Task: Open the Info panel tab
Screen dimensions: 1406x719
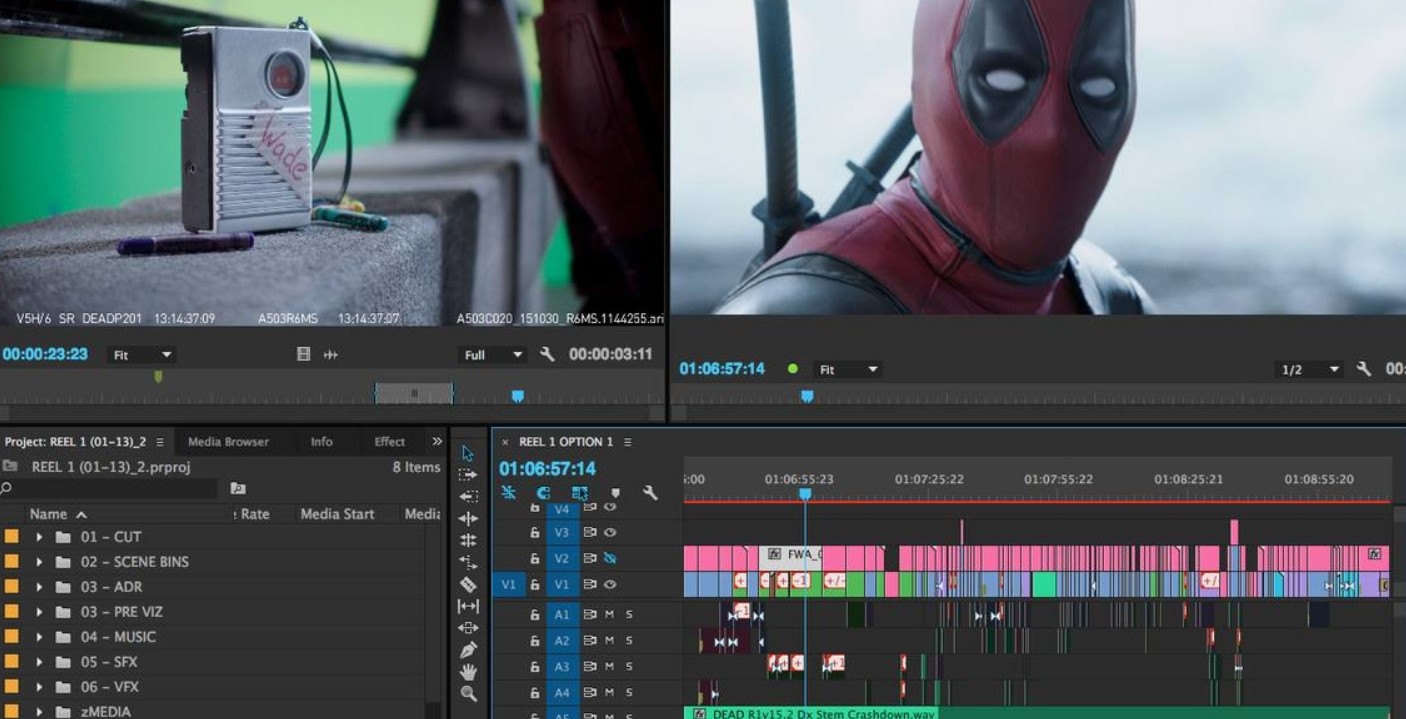Action: click(321, 441)
